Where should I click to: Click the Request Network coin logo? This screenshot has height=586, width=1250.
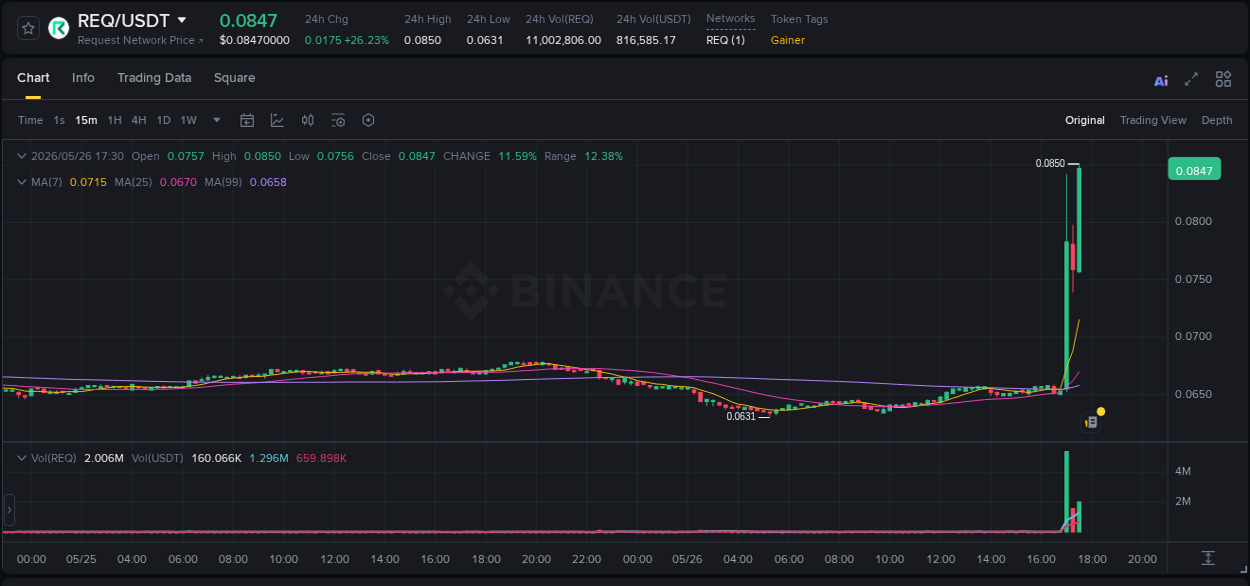click(59, 28)
